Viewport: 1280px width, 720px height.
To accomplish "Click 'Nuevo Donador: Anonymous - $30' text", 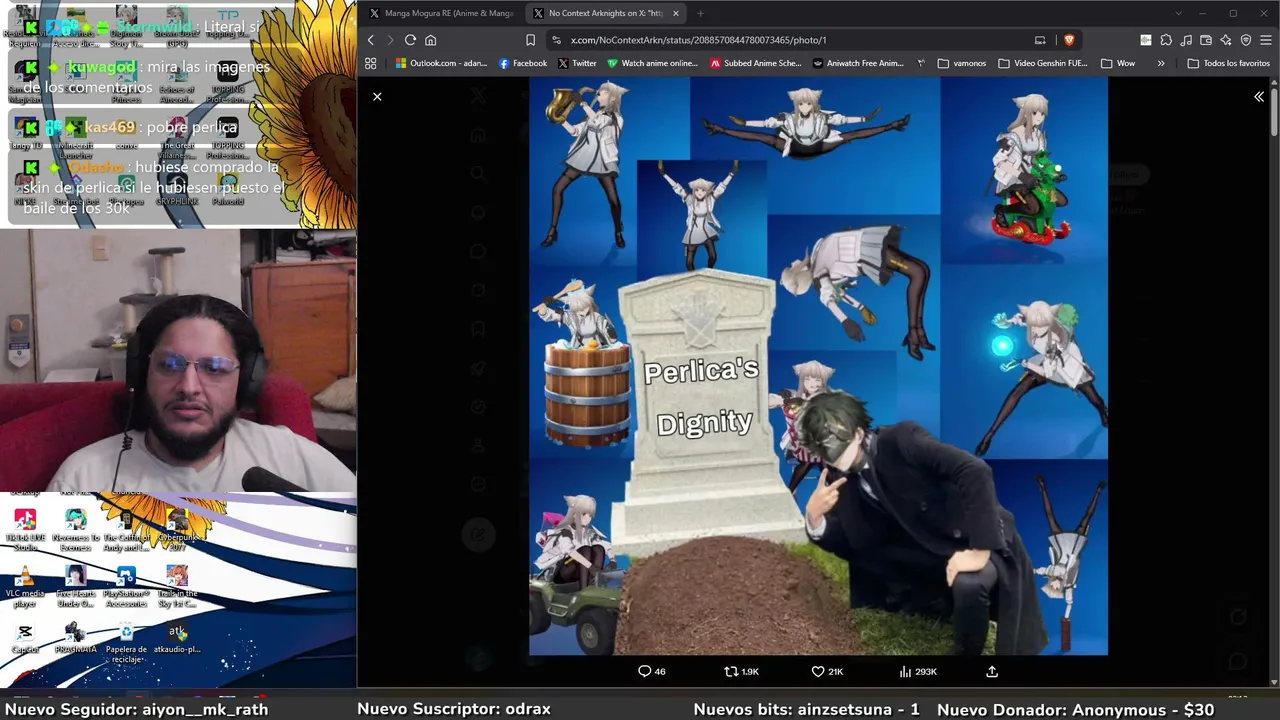I will 1075,709.
